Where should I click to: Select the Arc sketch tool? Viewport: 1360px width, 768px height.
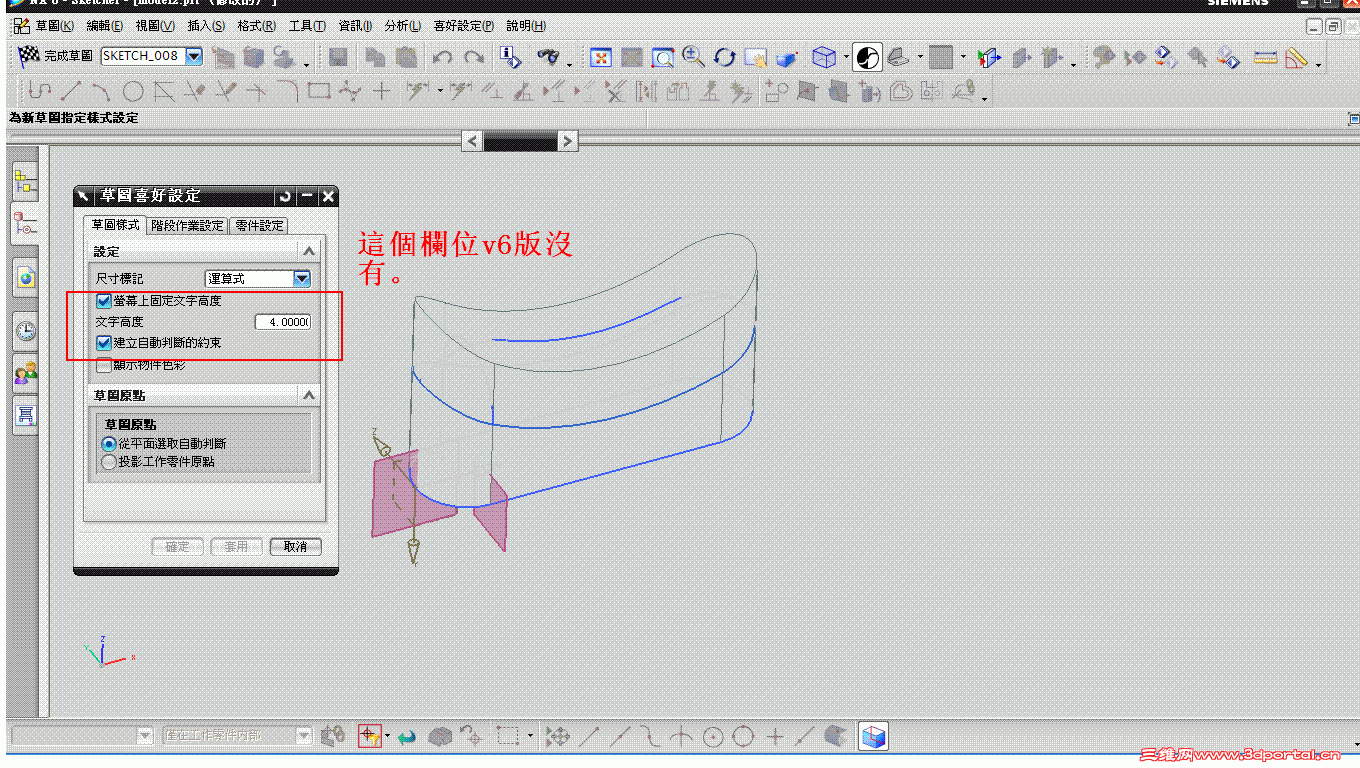[101, 92]
